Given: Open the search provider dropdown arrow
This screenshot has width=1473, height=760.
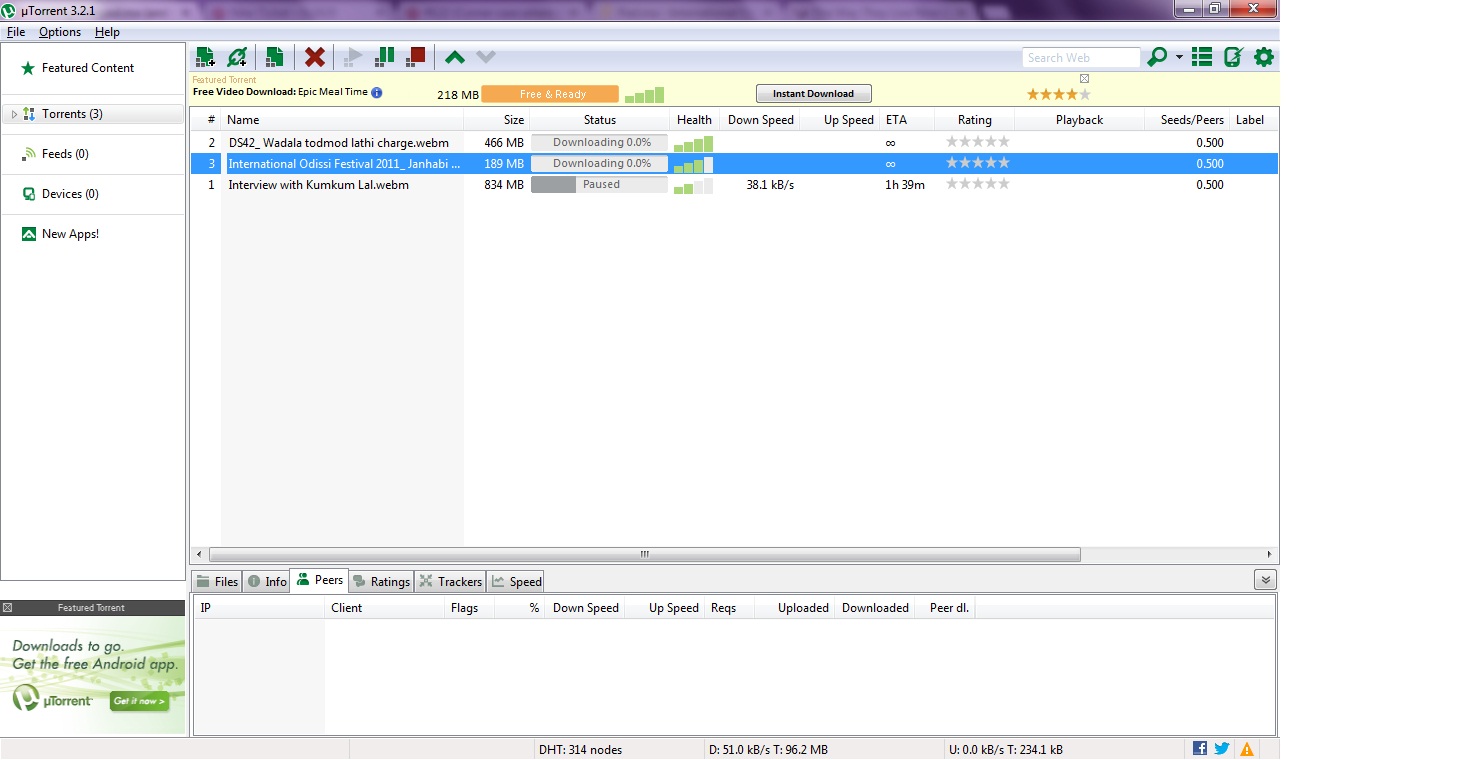Looking at the screenshot, I should pyautogui.click(x=1179, y=57).
